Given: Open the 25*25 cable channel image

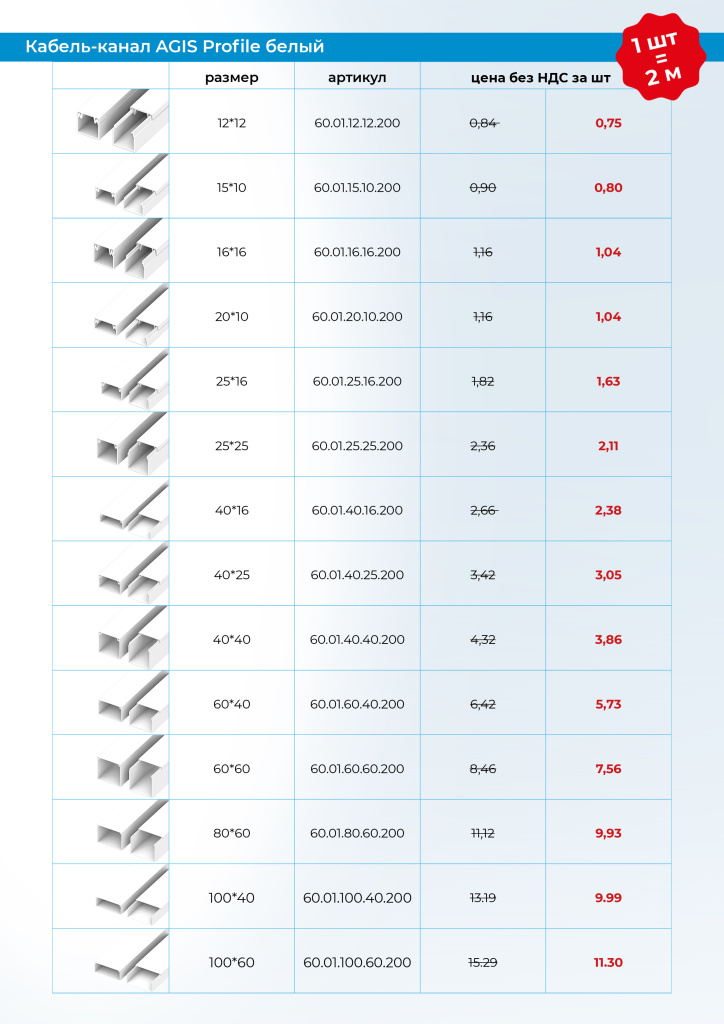Looking at the screenshot, I should pos(130,444).
